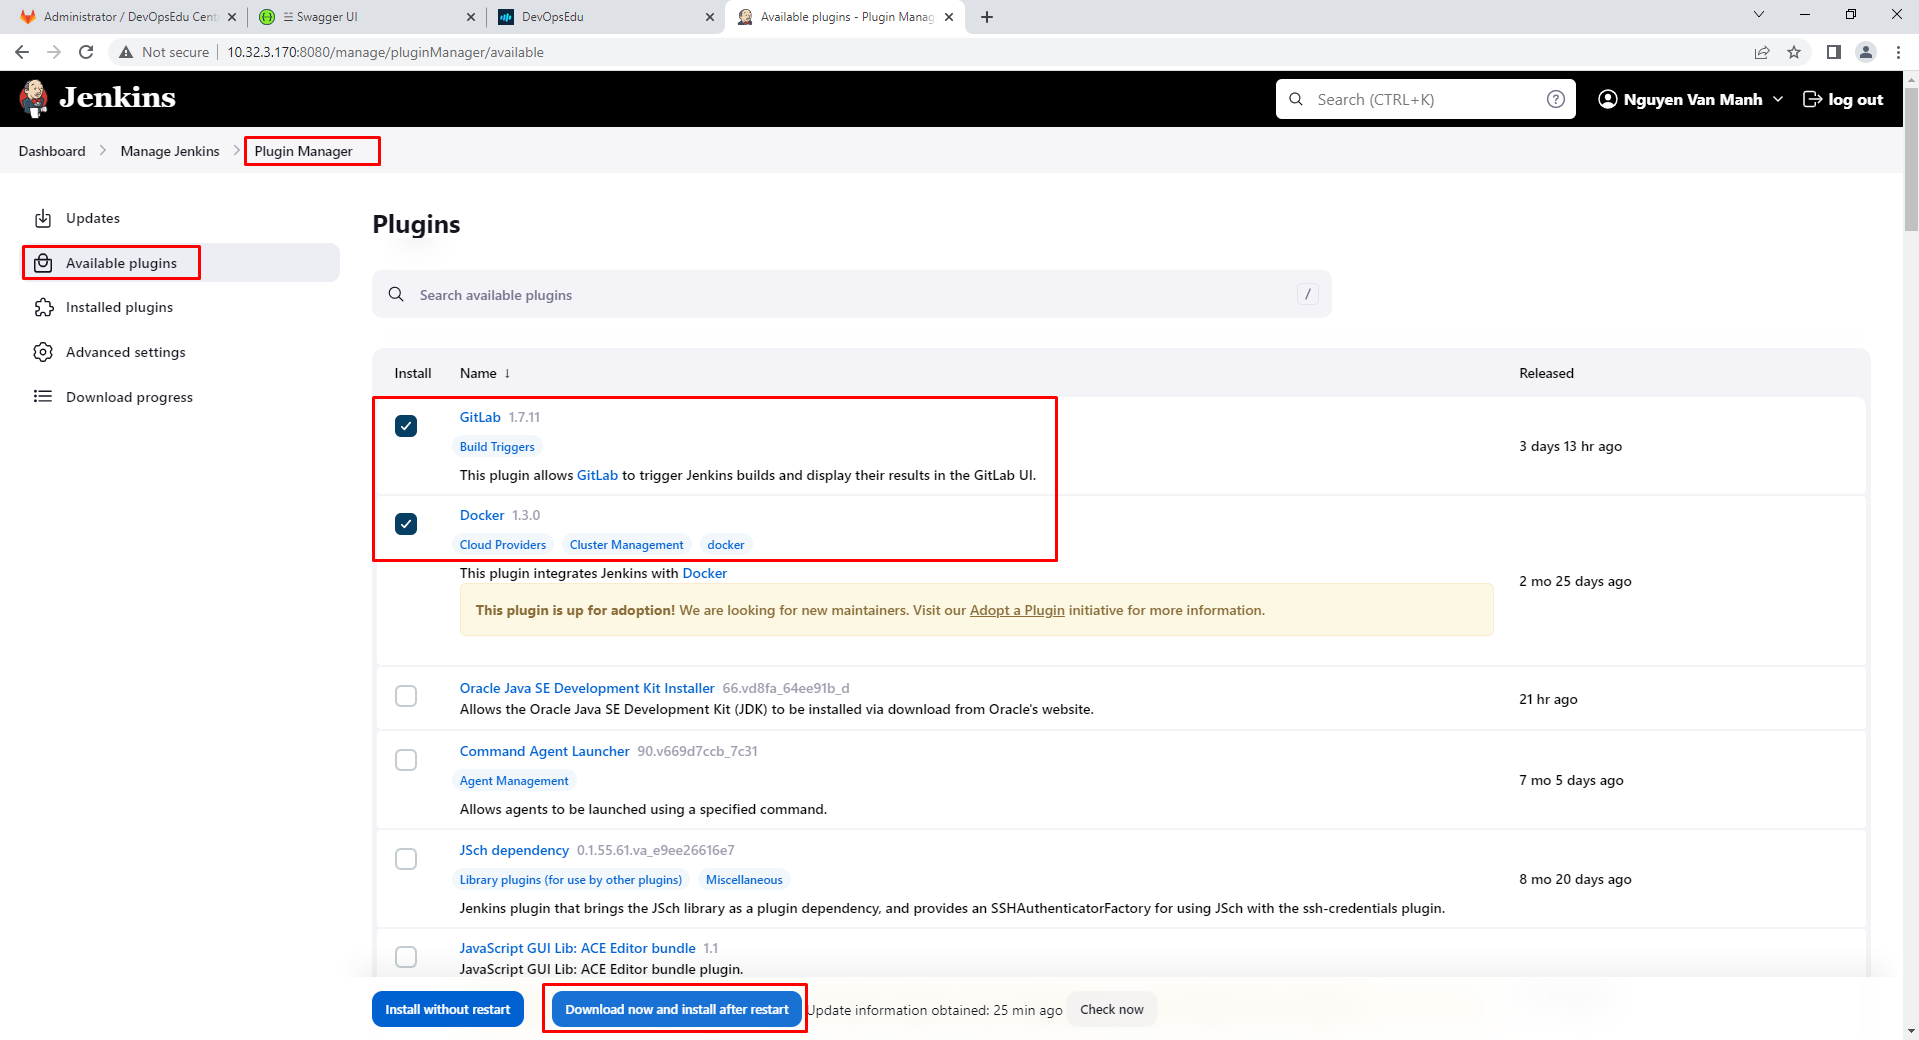The width and height of the screenshot is (1919, 1040).
Task: Focus the Search available plugins field
Action: 852,294
